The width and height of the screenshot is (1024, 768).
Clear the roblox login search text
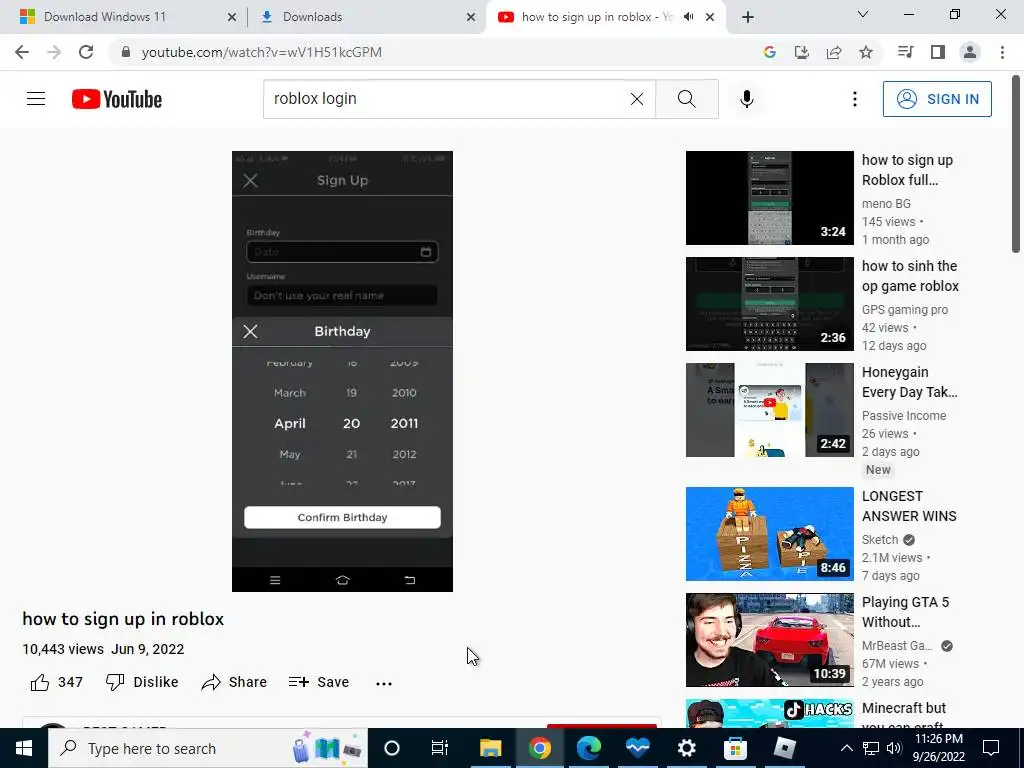click(637, 99)
